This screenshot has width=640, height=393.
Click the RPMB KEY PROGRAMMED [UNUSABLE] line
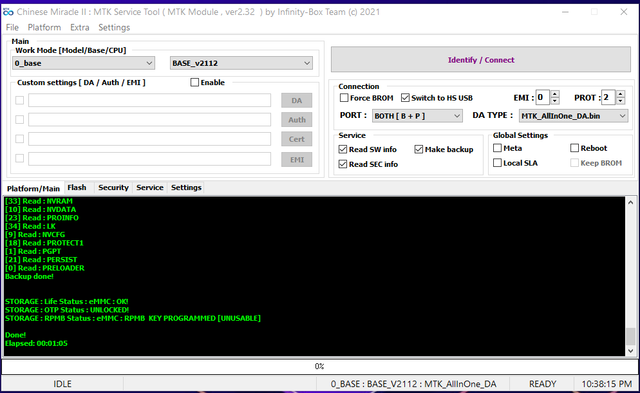coord(133,318)
